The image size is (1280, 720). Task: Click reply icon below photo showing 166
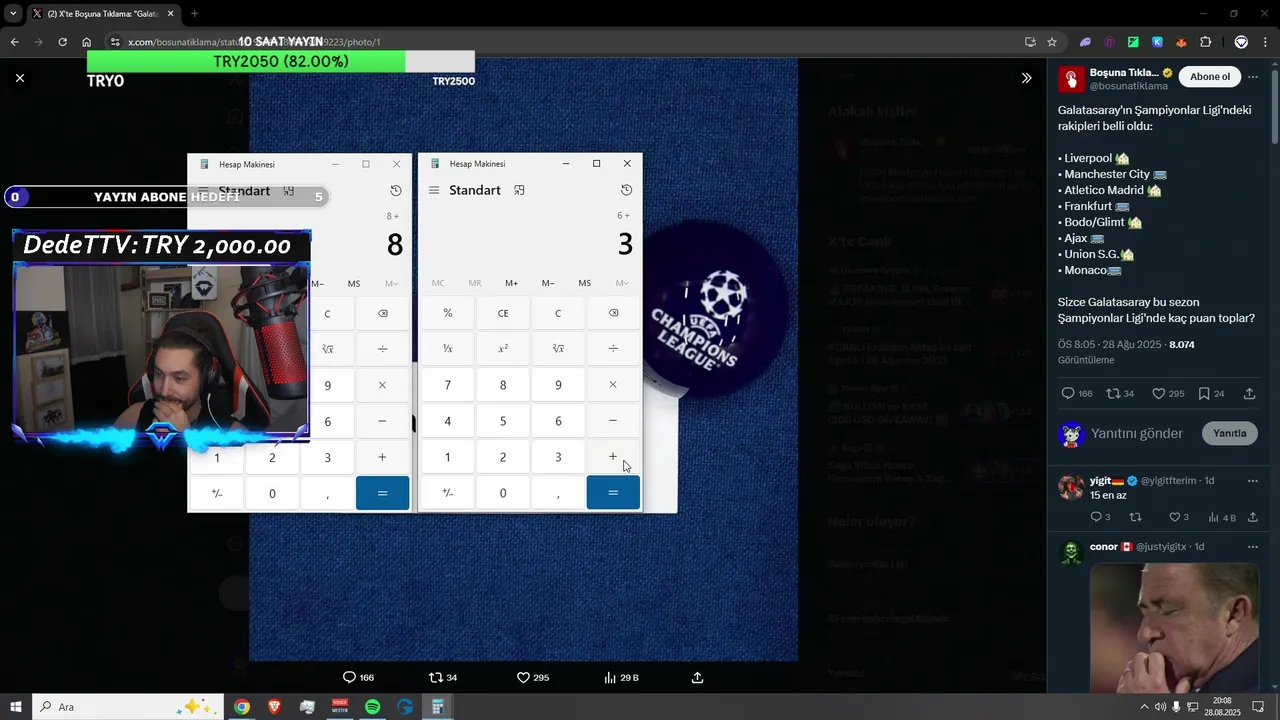pyautogui.click(x=349, y=677)
